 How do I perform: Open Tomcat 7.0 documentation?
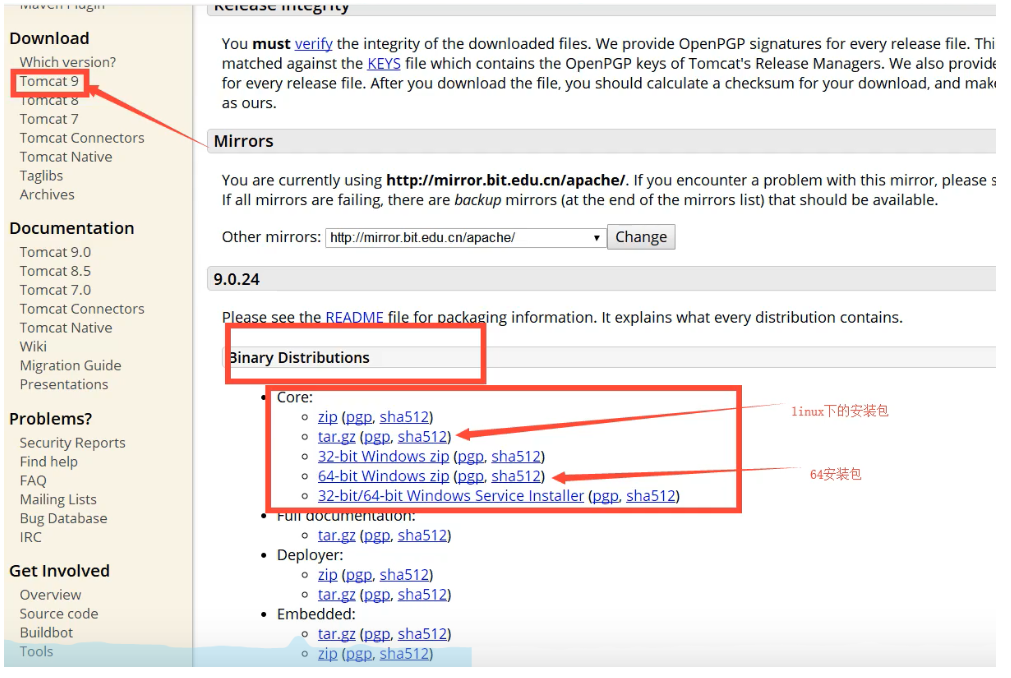click(55, 290)
